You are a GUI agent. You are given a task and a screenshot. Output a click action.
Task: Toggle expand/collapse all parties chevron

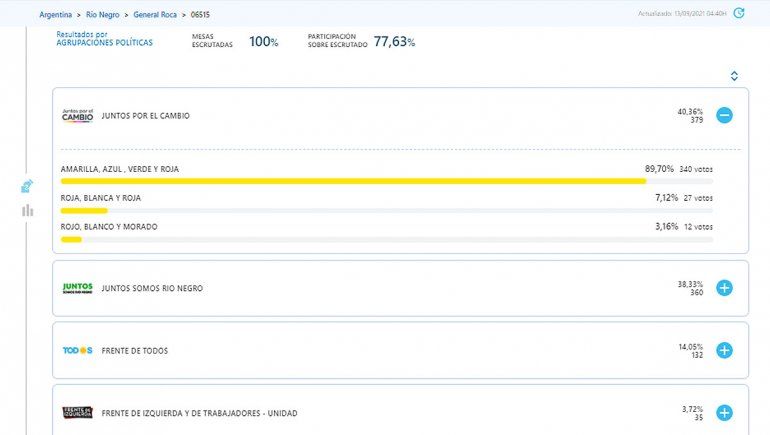tap(734, 76)
